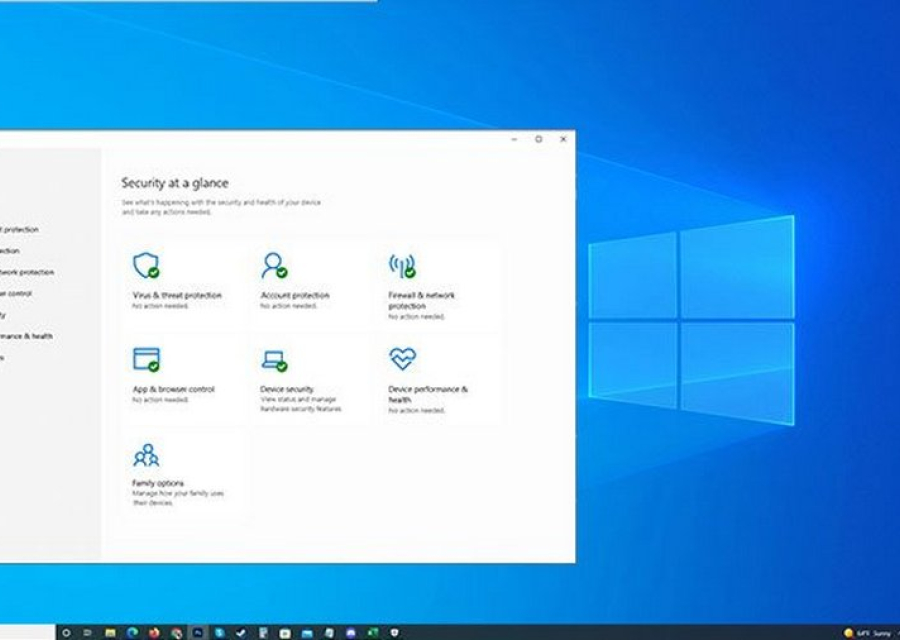The height and width of the screenshot is (640, 900).
Task: Select the performance & health sidebar item
Action: coord(27,336)
